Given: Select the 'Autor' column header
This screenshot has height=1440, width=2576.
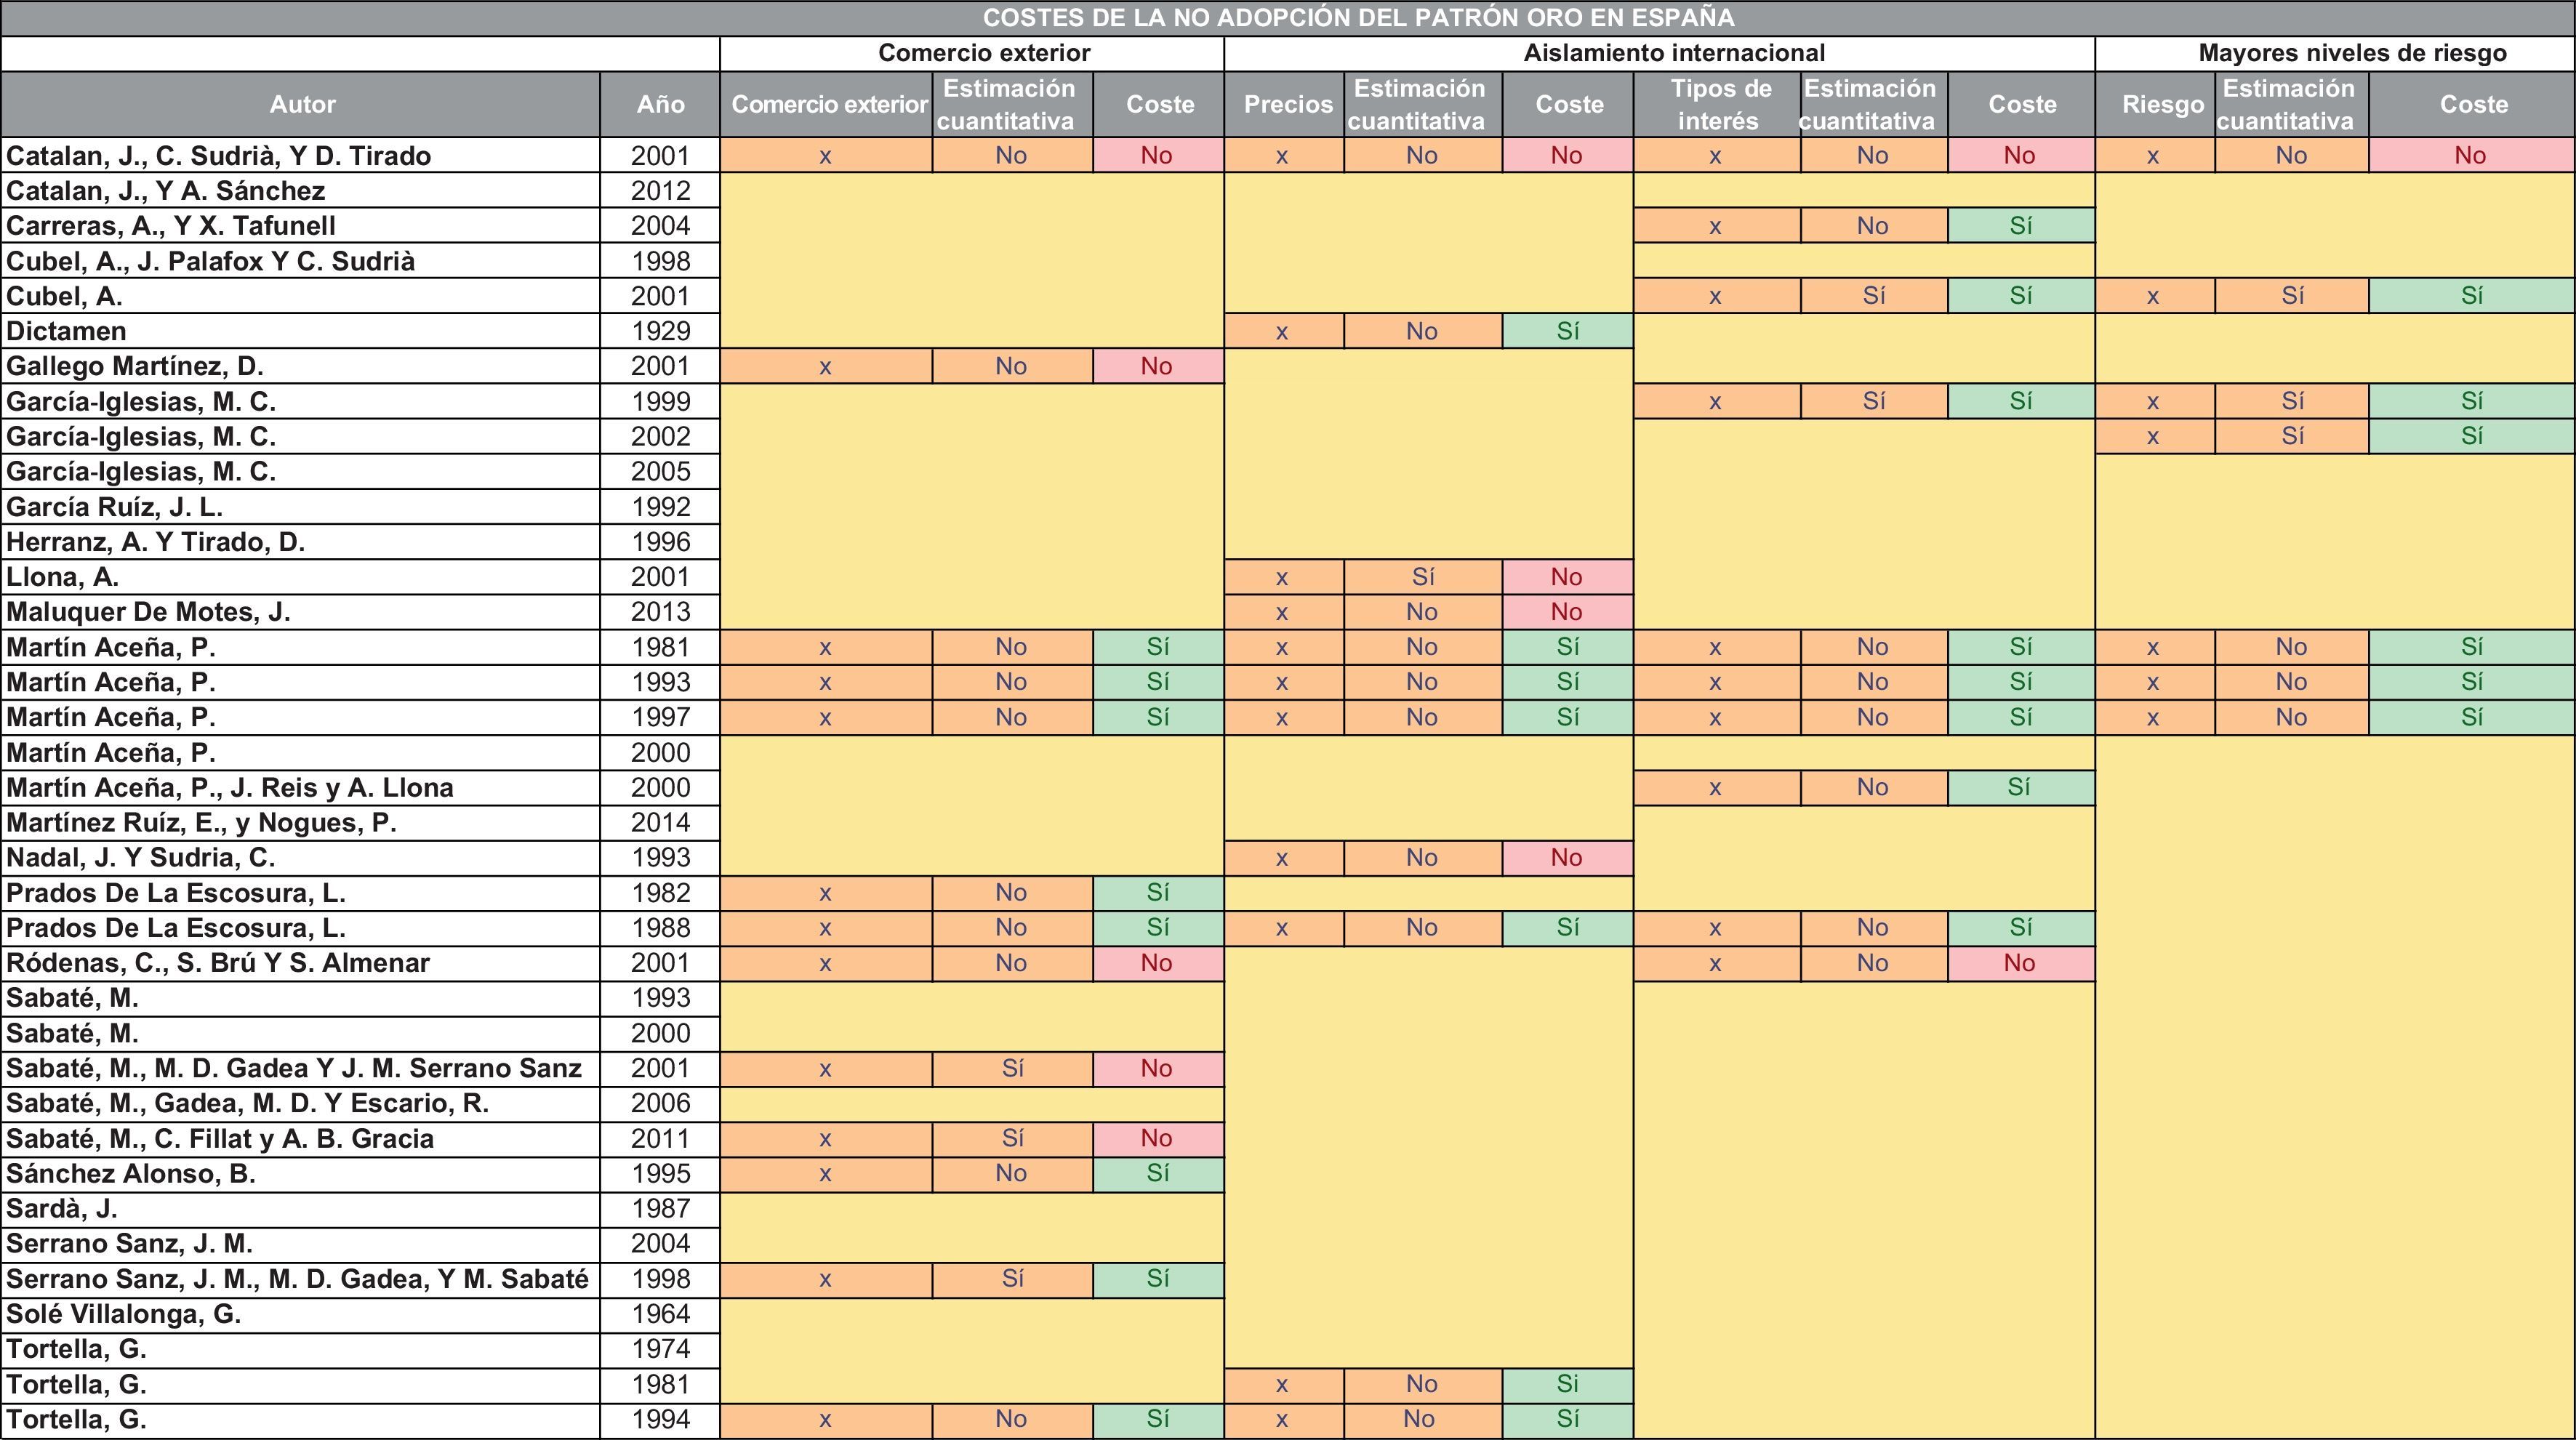Looking at the screenshot, I should coord(301,104).
